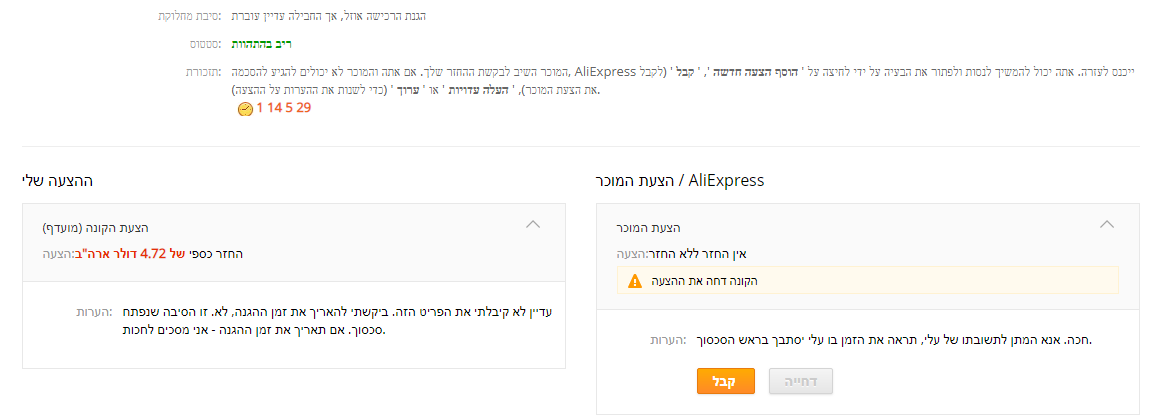Click the תזכורת reminder label

tap(205, 72)
